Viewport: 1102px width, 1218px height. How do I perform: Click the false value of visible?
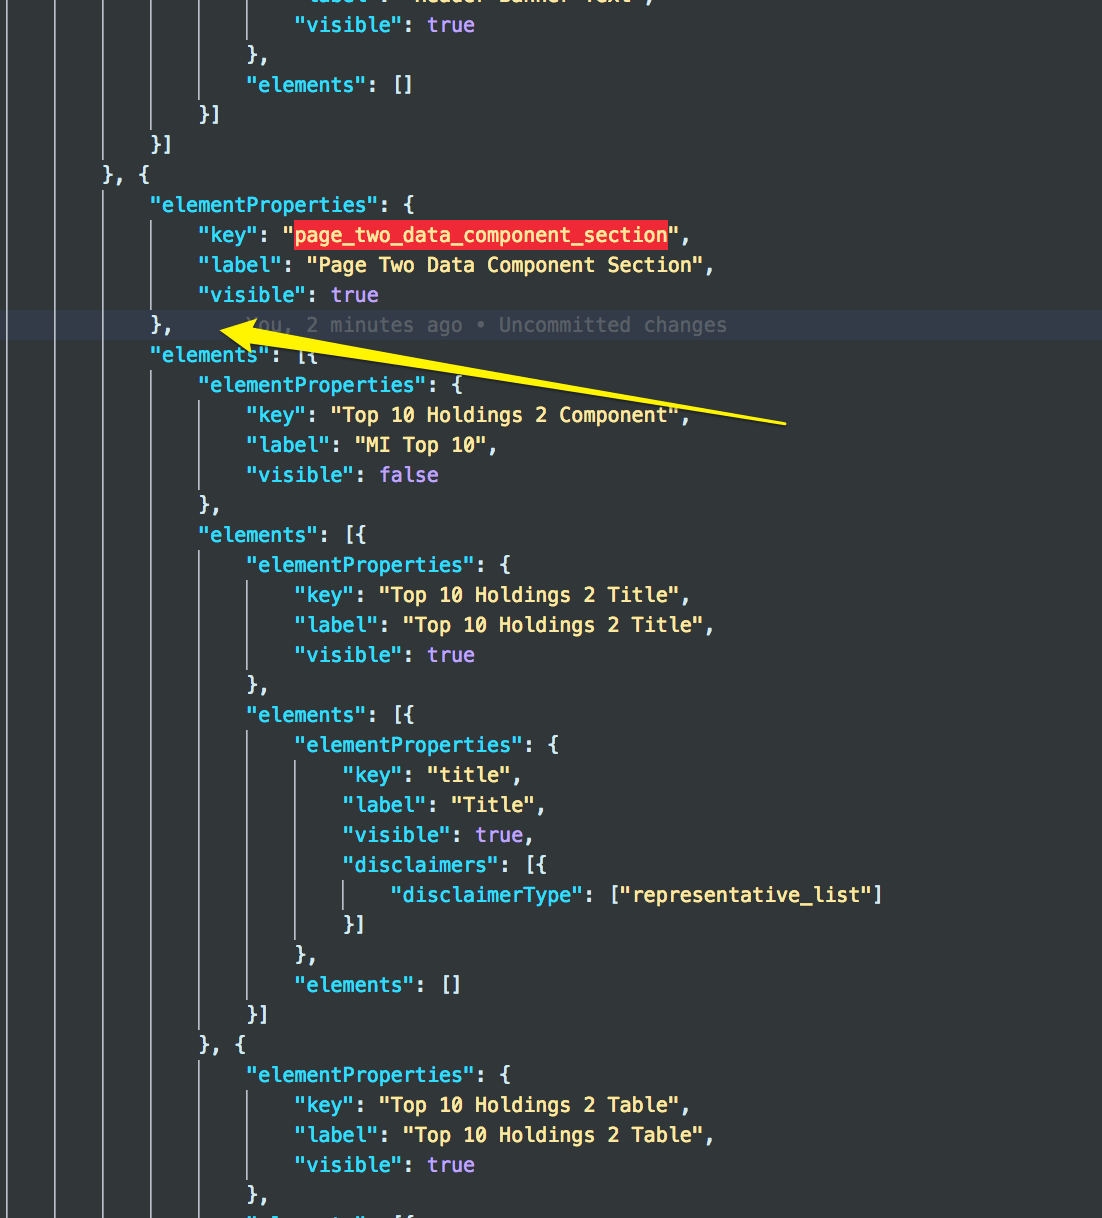pos(409,475)
